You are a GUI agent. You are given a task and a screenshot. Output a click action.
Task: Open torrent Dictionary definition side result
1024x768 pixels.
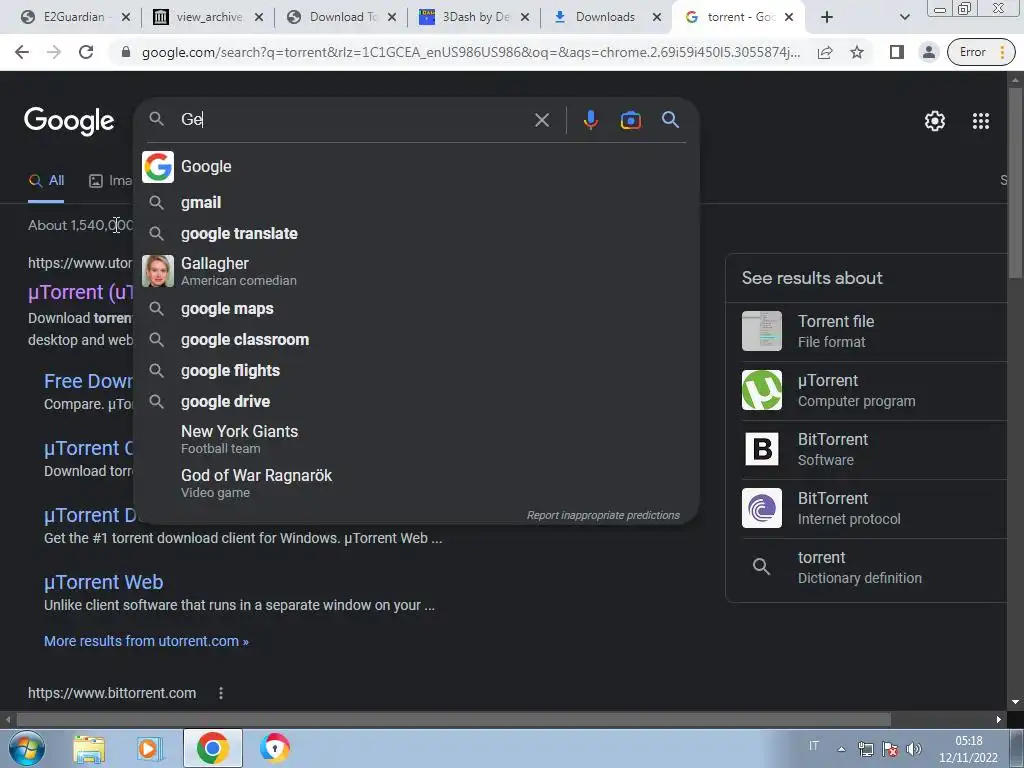(866, 567)
